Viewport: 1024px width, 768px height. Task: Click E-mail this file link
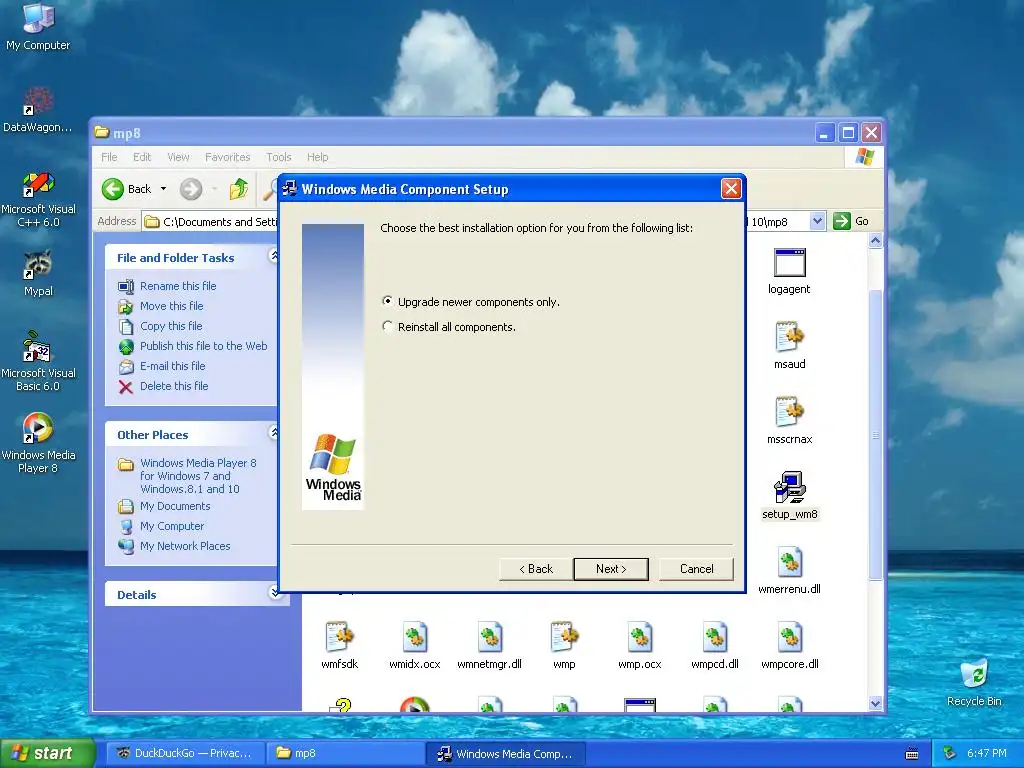click(x=172, y=366)
